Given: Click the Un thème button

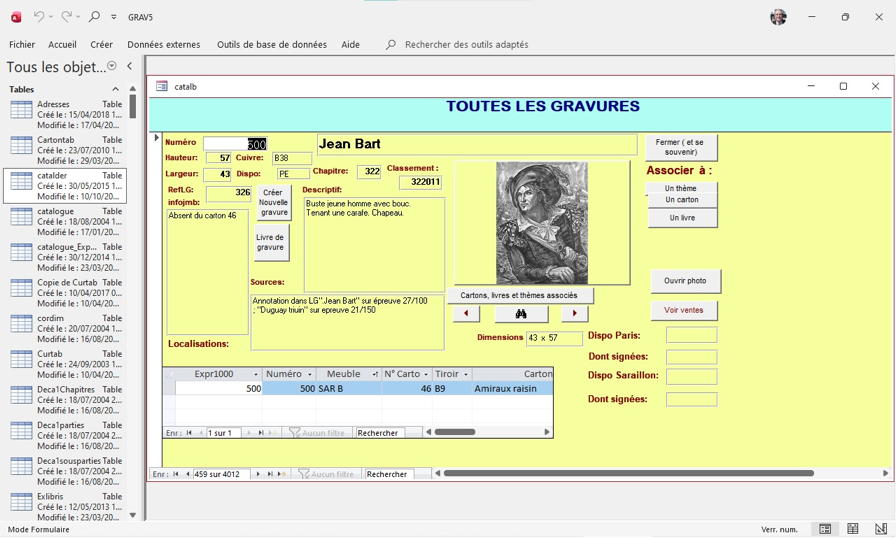Looking at the screenshot, I should [x=681, y=188].
